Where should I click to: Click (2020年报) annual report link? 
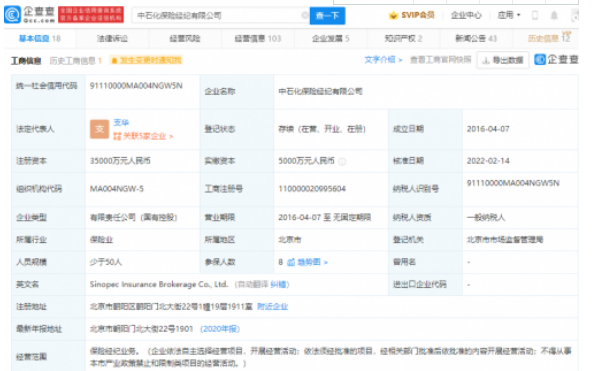[x=220, y=329]
